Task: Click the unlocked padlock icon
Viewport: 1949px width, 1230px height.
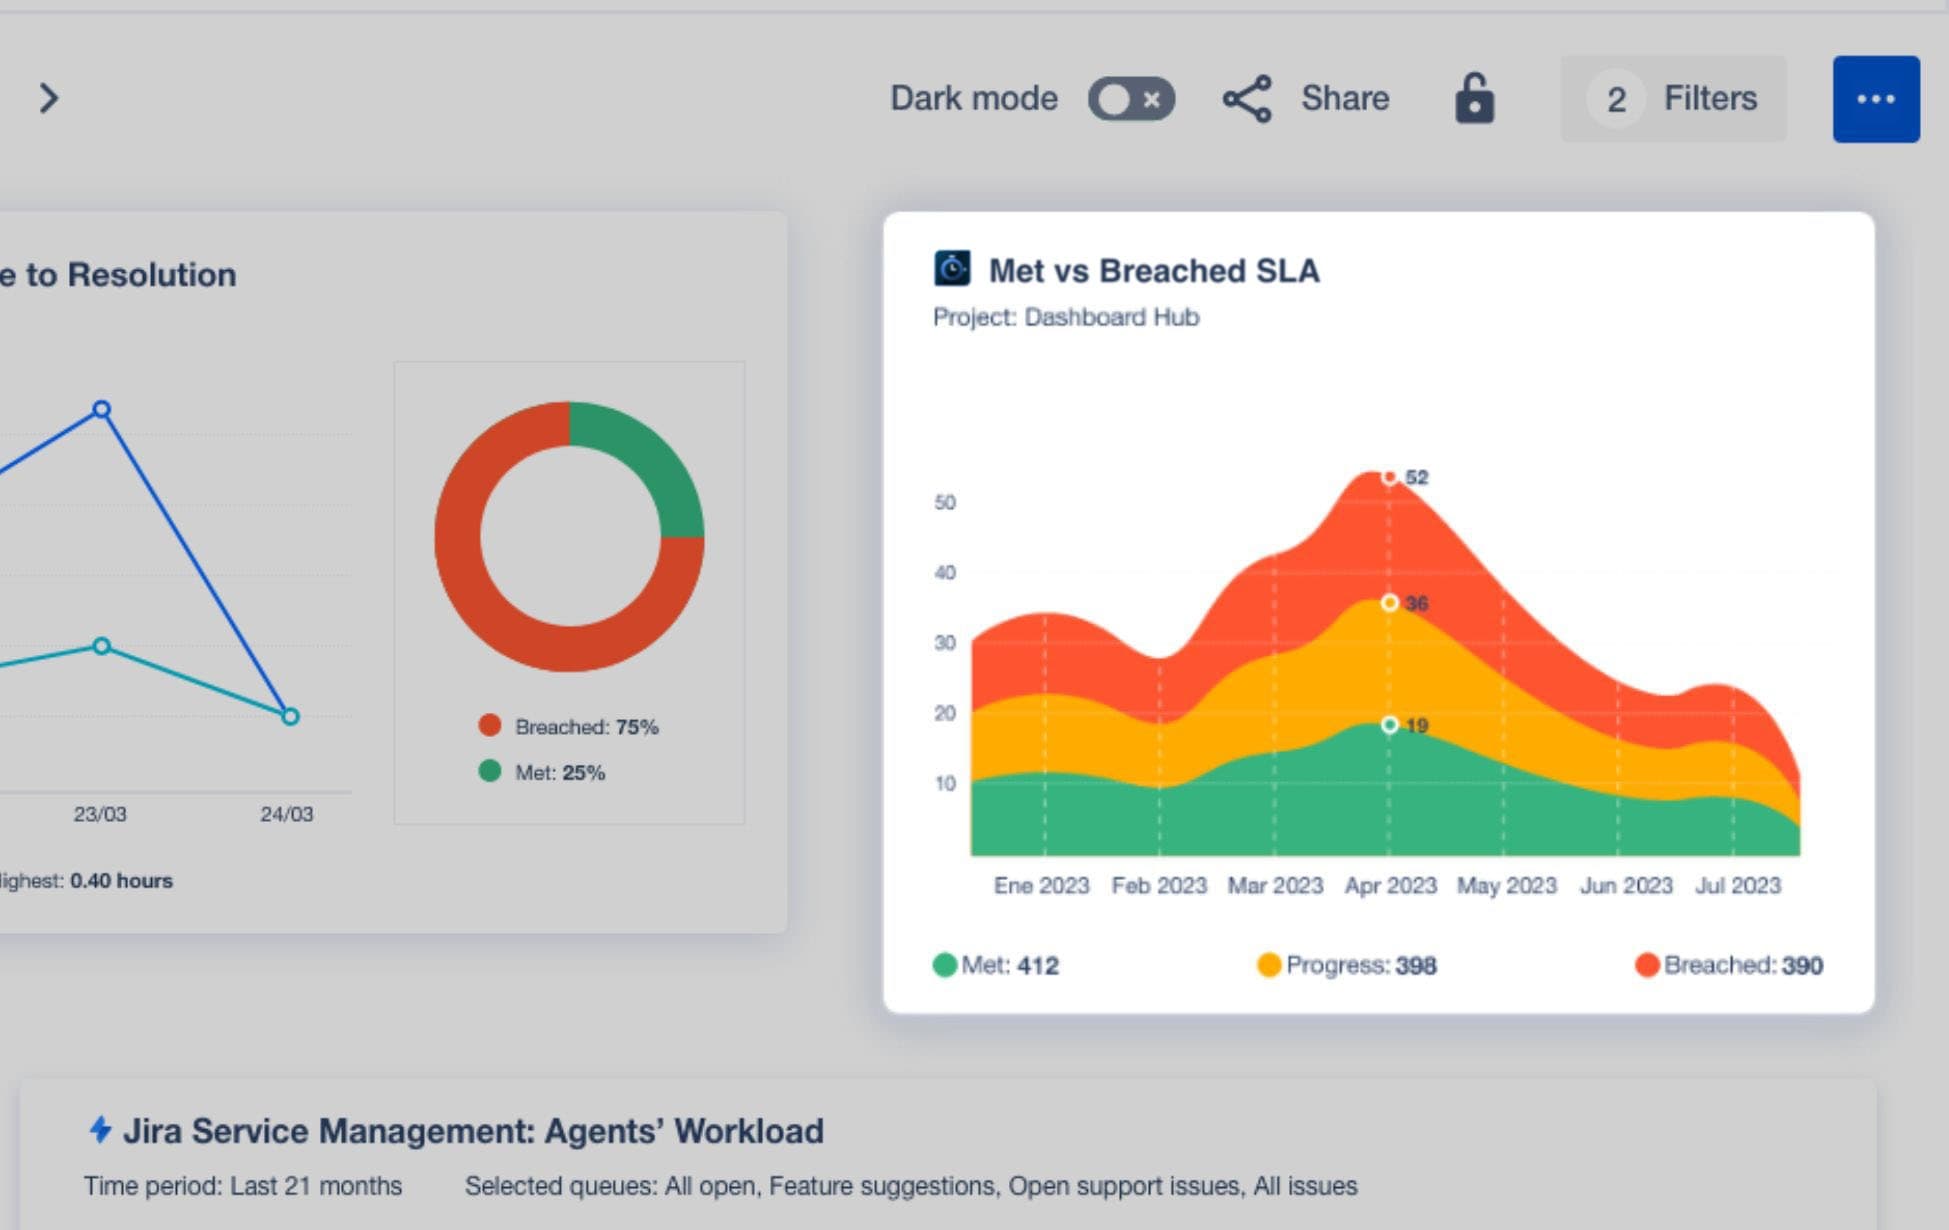Action: [1474, 99]
